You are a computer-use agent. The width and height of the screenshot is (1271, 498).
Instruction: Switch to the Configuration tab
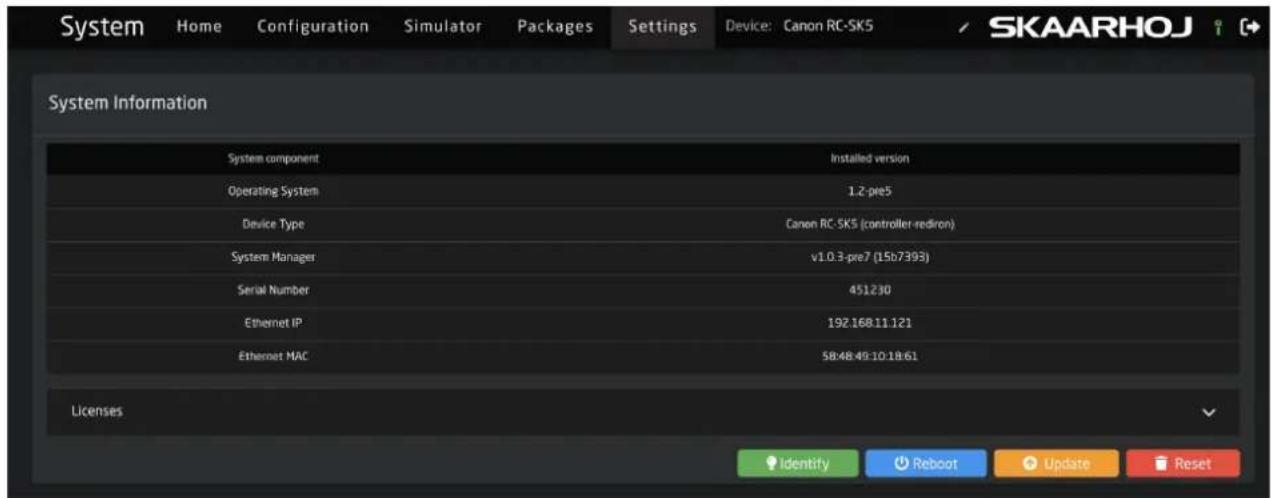click(312, 26)
